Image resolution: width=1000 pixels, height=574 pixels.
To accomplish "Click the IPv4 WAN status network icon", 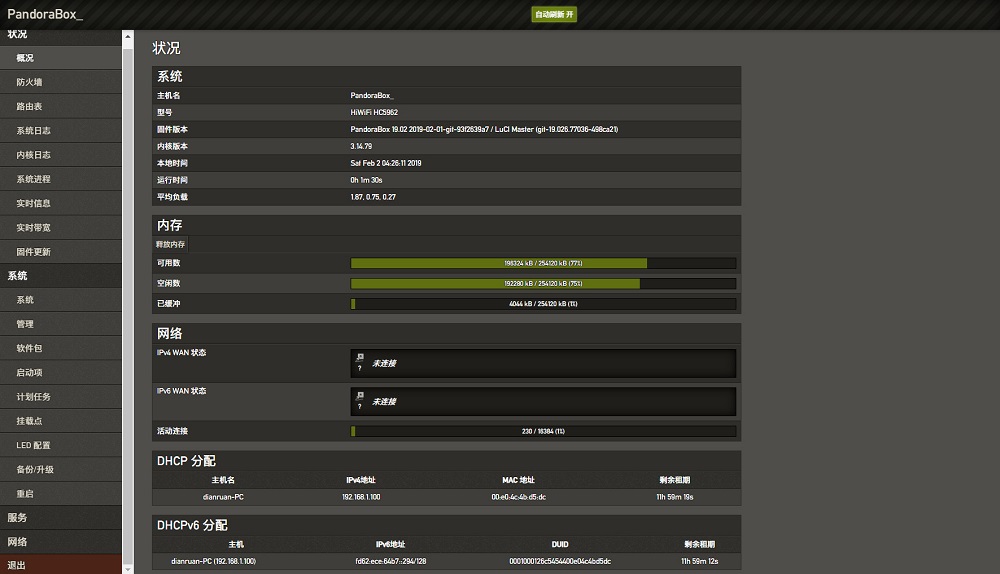I will click(360, 358).
